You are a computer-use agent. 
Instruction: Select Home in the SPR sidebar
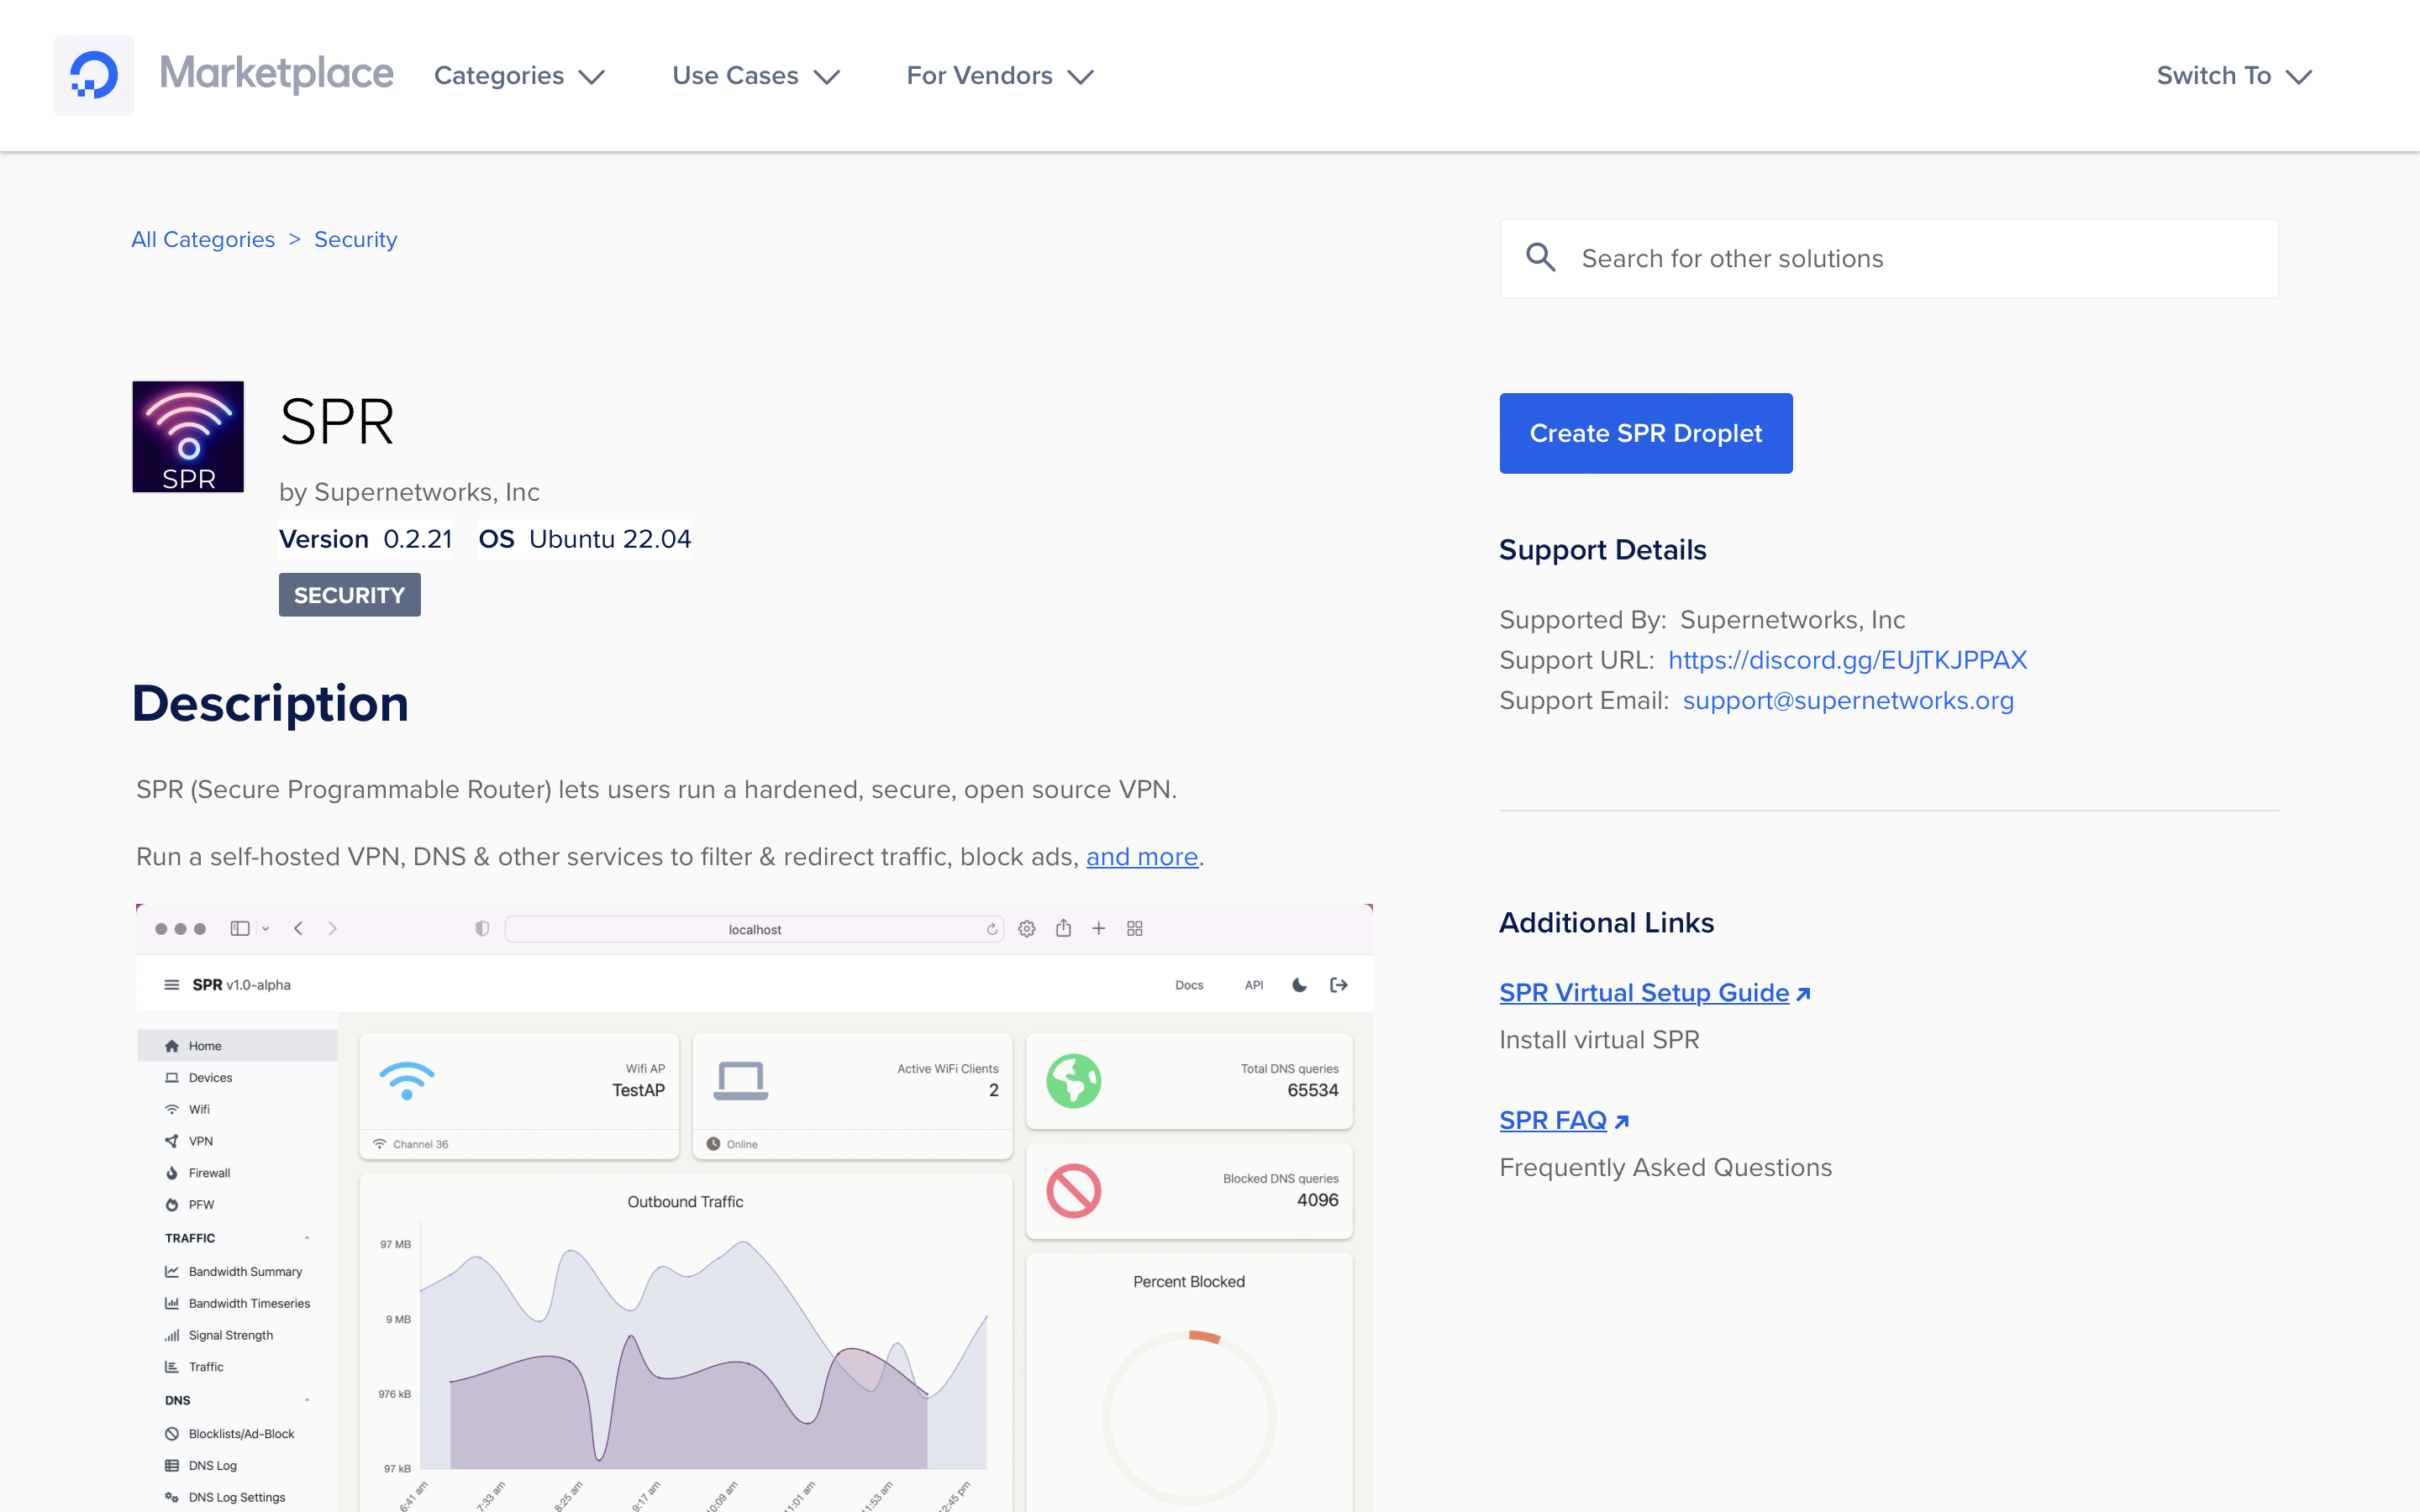pyautogui.click(x=237, y=1046)
